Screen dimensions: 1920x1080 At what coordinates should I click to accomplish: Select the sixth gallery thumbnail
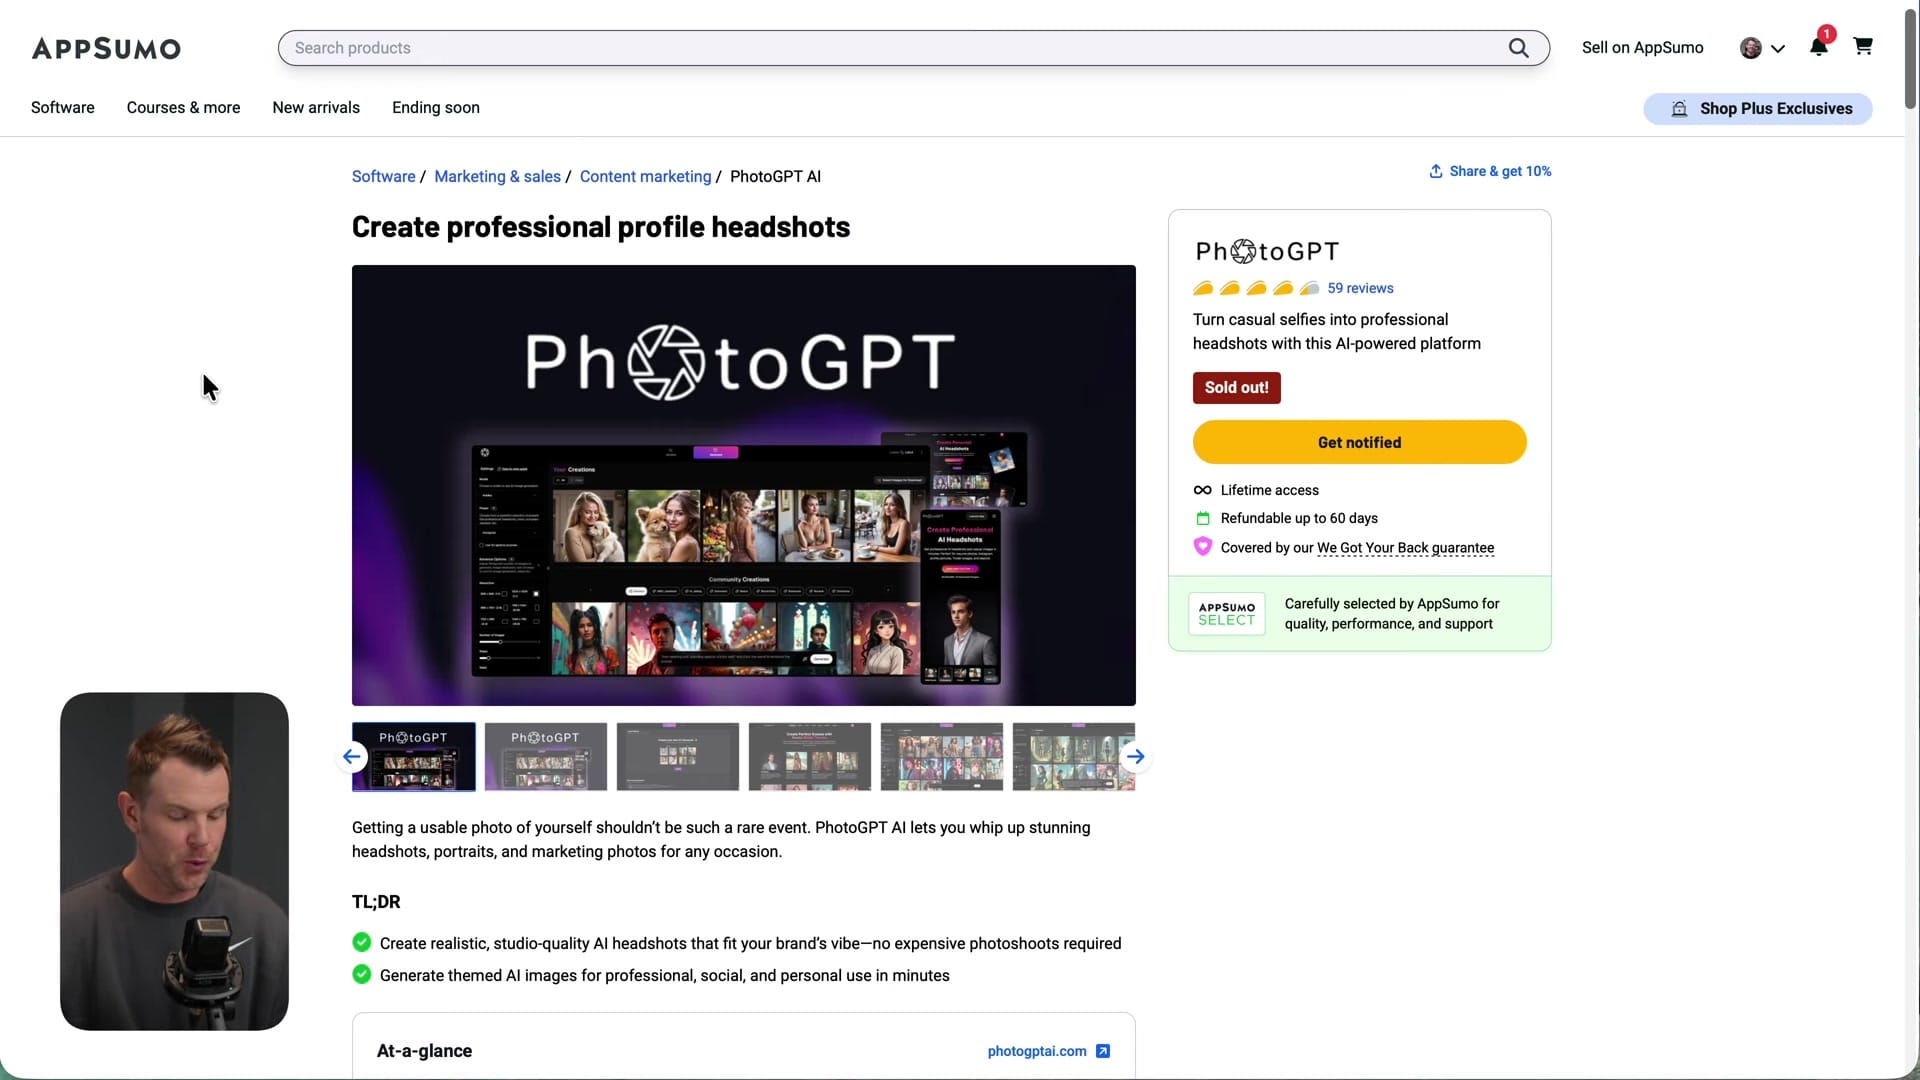[x=1074, y=757]
